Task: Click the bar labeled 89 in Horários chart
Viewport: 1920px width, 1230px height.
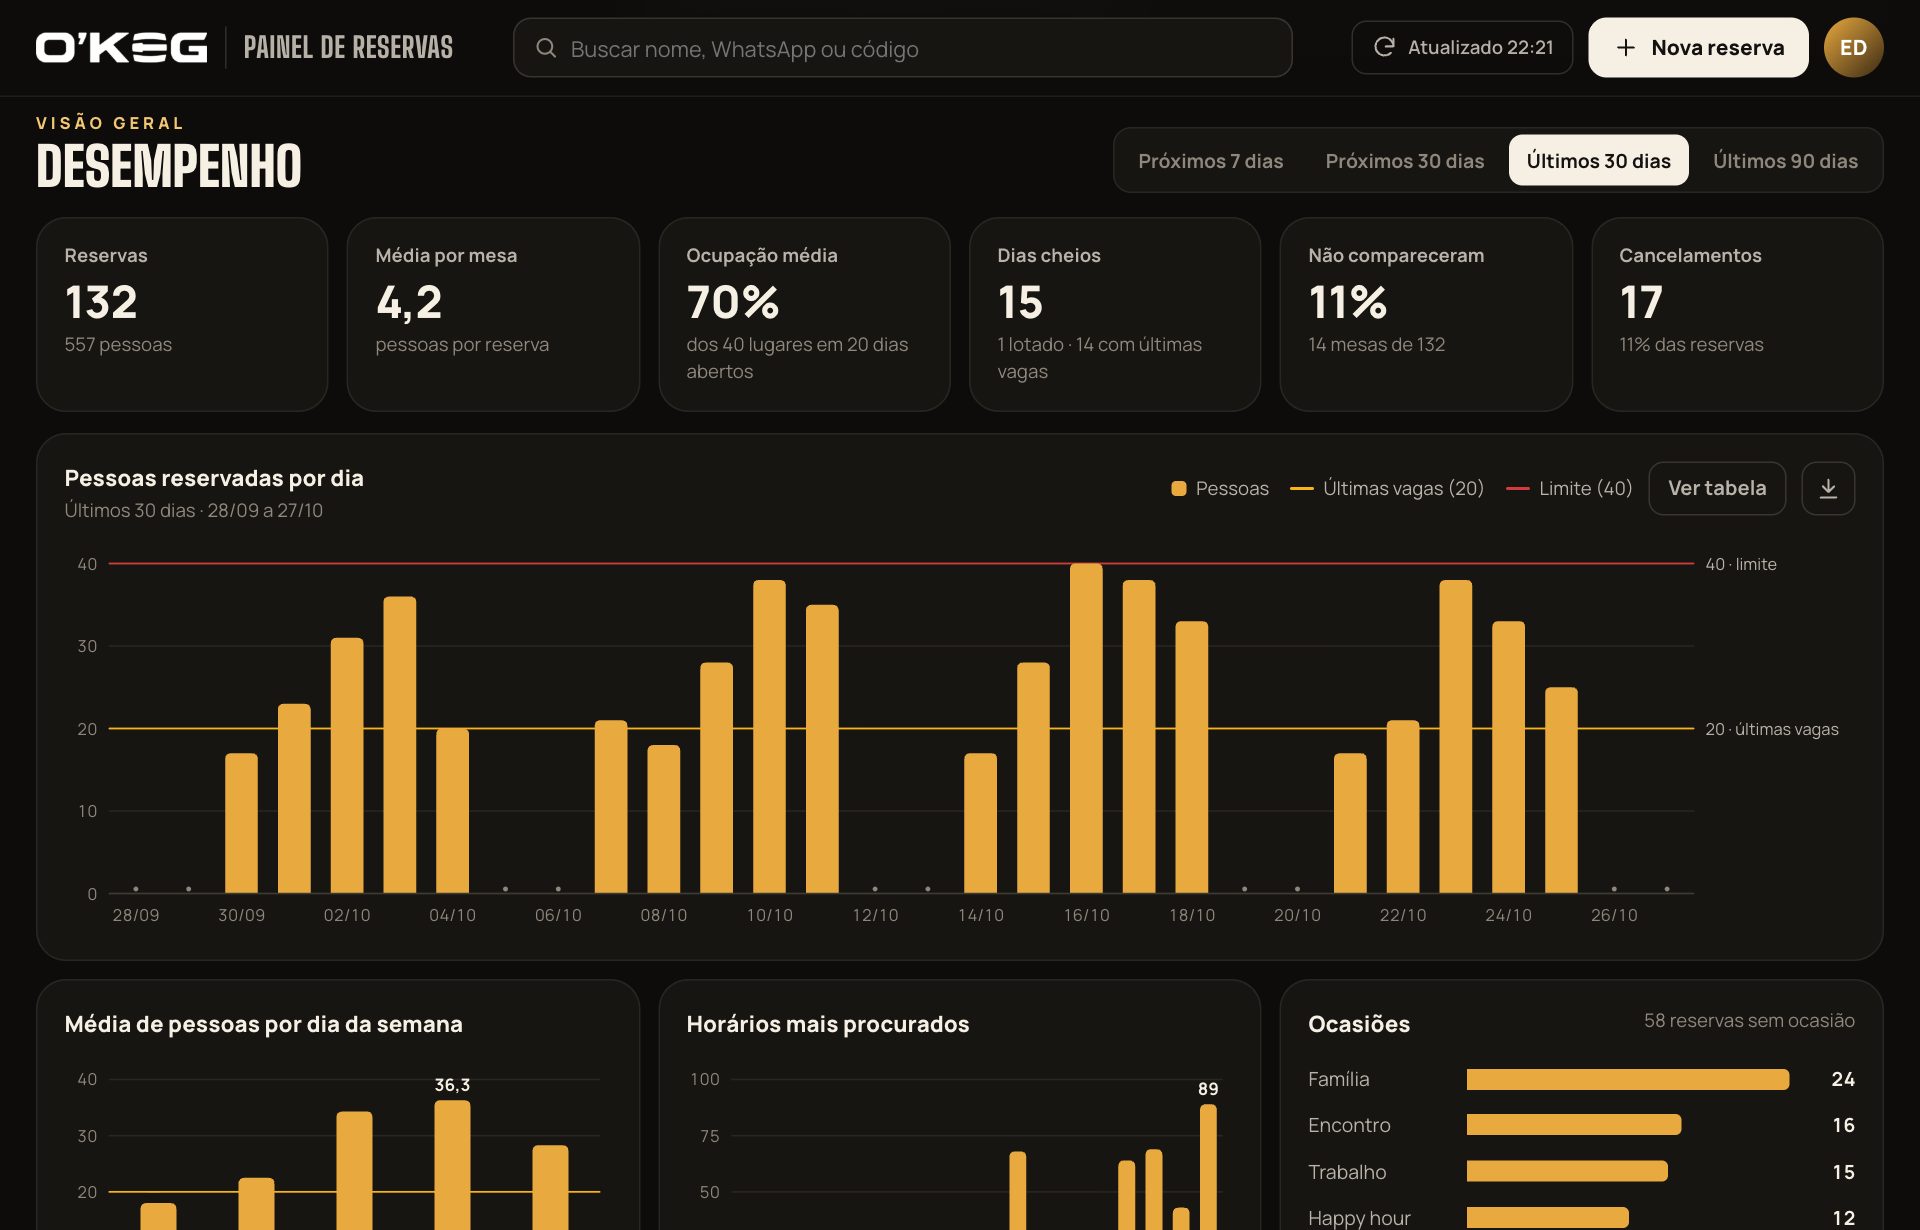Action: coord(1208,1167)
